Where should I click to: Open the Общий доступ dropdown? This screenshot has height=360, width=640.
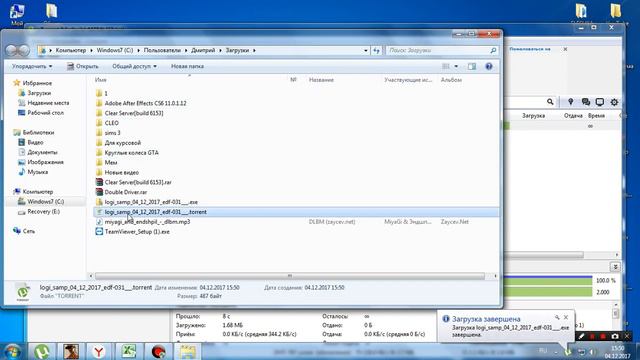[134, 66]
